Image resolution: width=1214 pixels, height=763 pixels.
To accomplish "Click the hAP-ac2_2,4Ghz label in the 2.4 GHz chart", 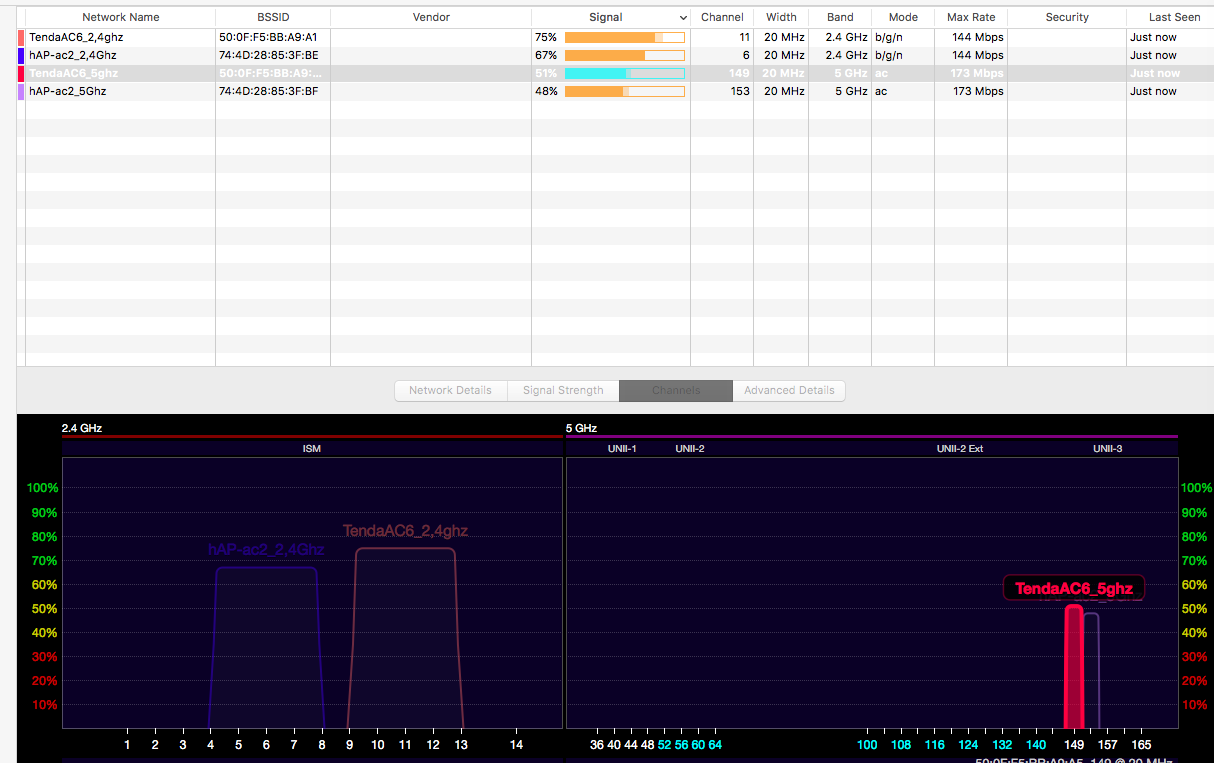I will point(266,549).
